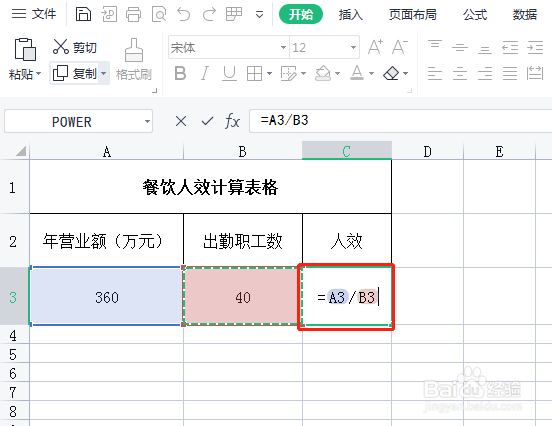This screenshot has height=426, width=552.
Task: Expand the font size 12 dropdown
Action: (x=353, y=47)
